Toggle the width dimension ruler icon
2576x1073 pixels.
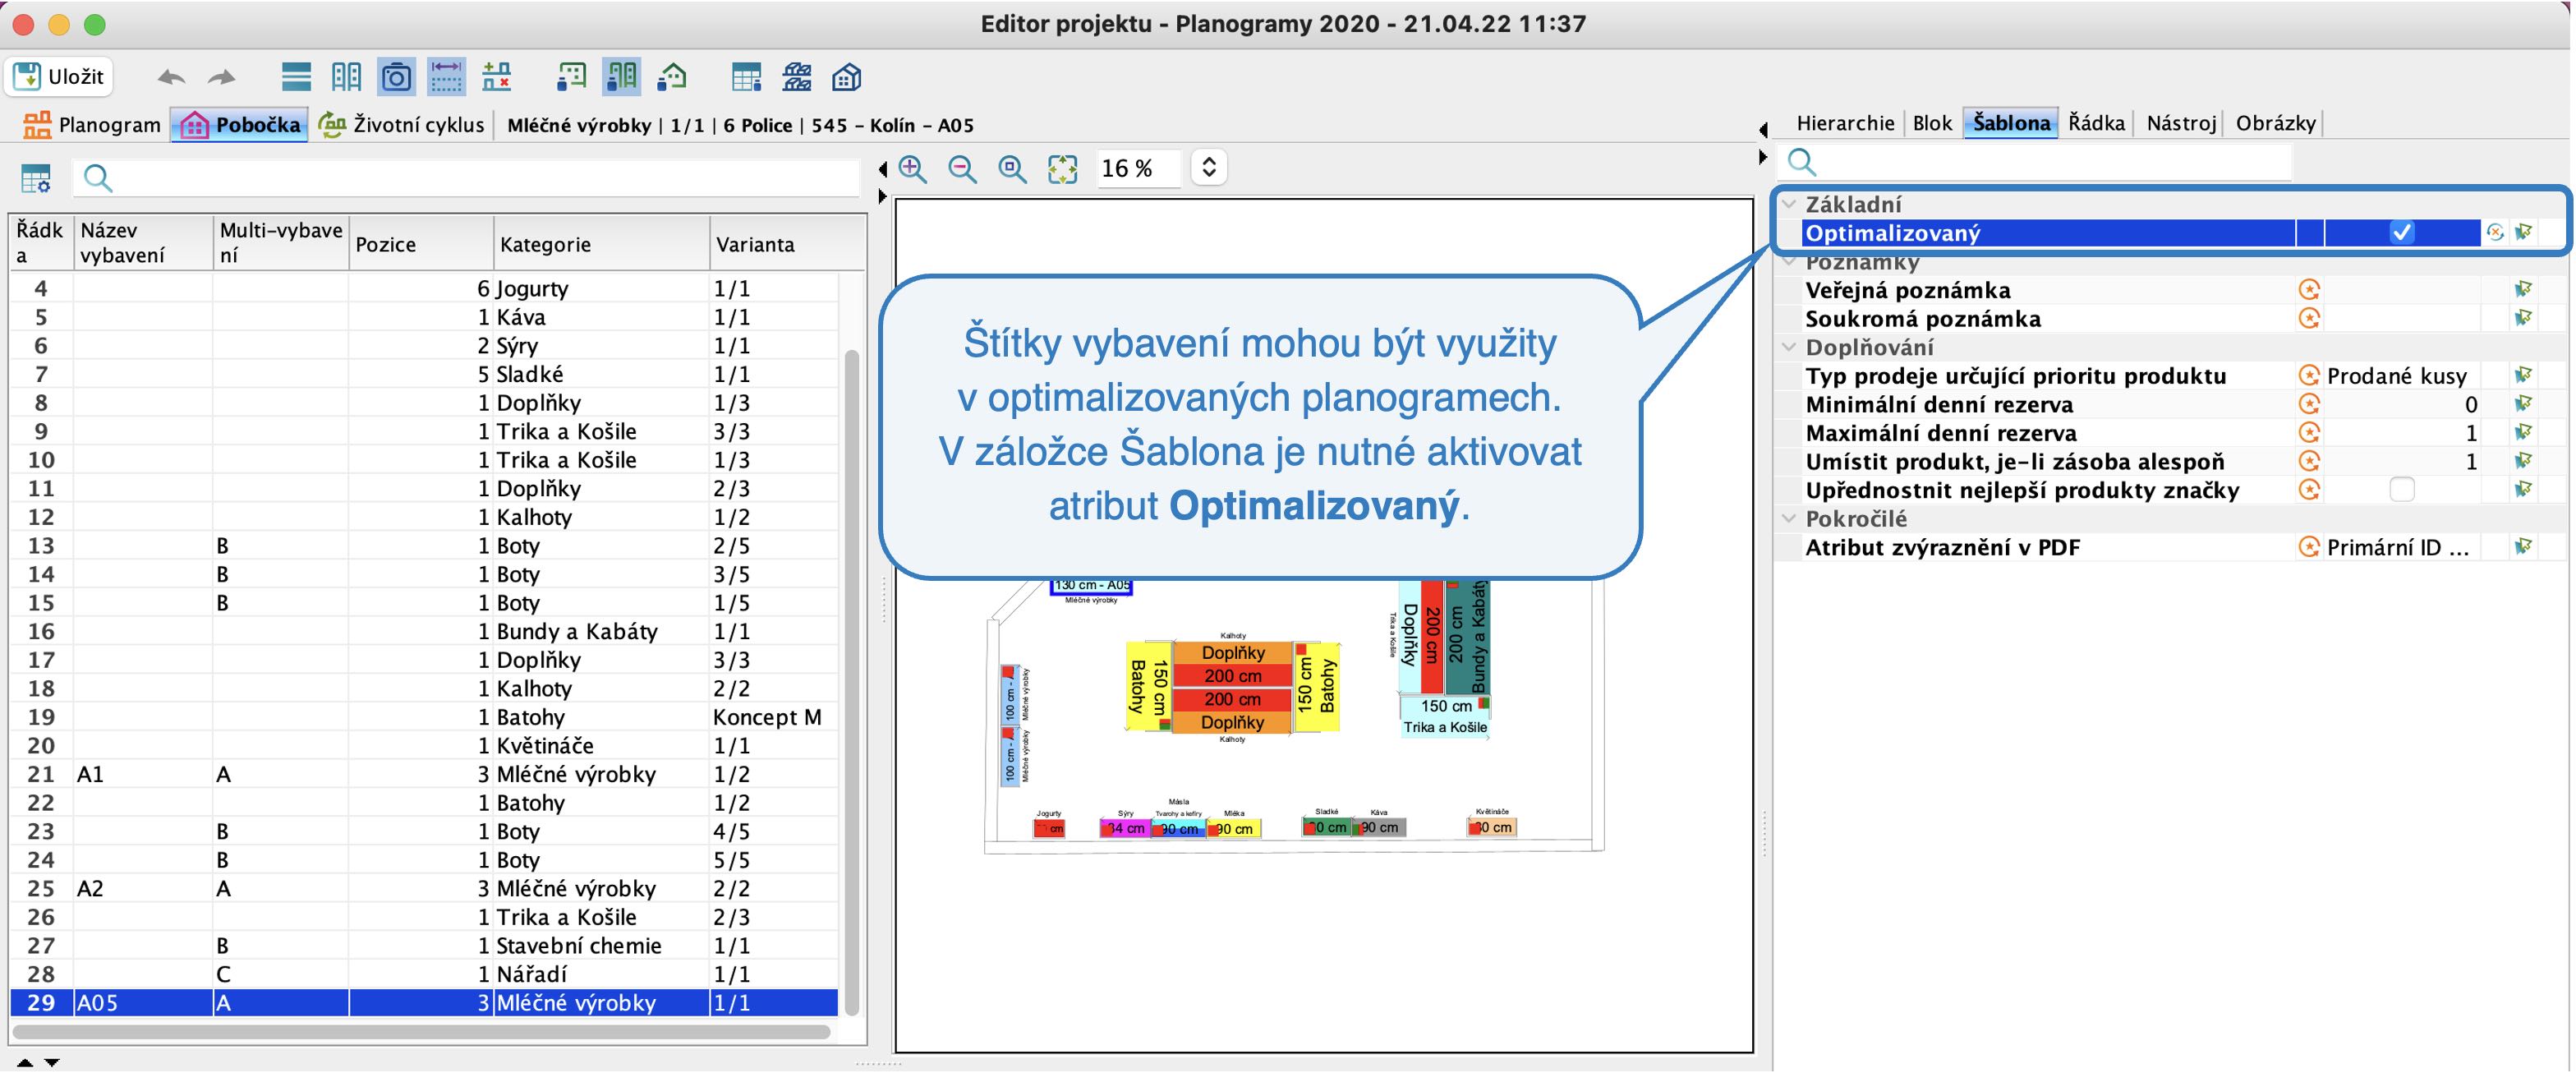pos(446,77)
